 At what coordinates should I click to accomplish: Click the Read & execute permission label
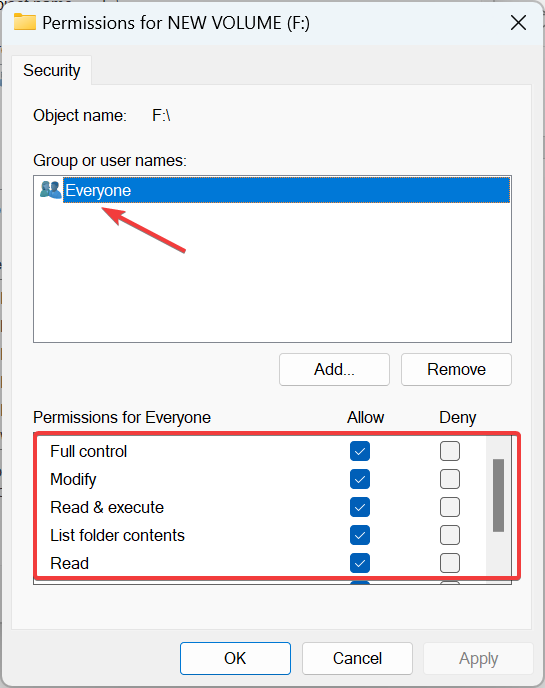coord(107,508)
